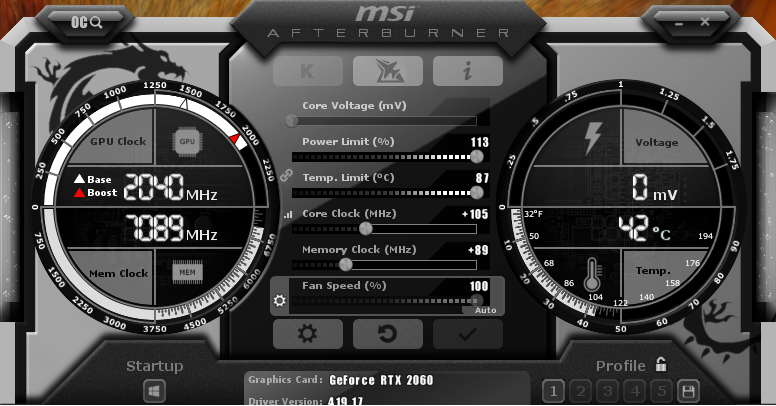Click the 42 °C temperature readout
Screen dimensions: 776x406
pyautogui.click(x=644, y=229)
